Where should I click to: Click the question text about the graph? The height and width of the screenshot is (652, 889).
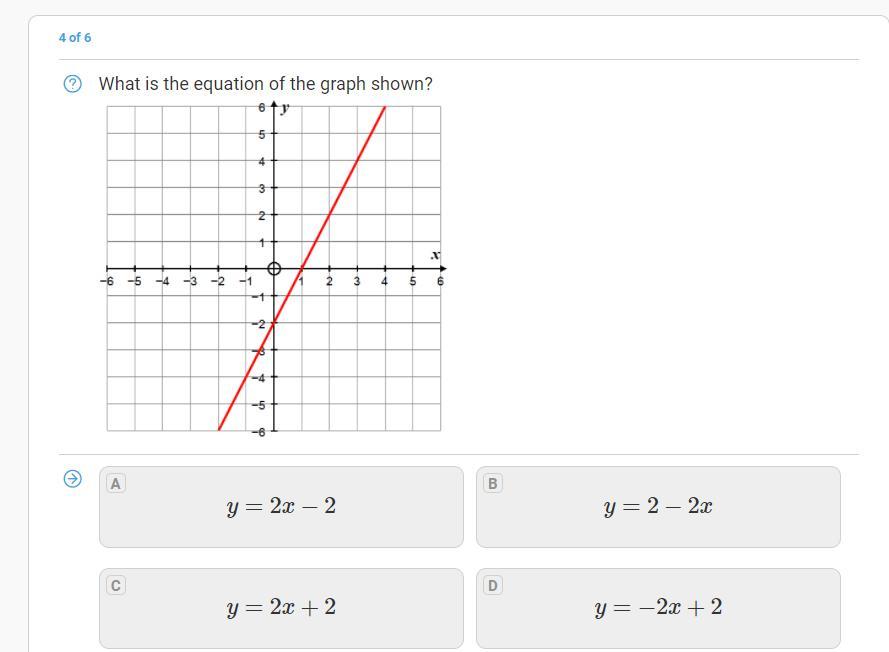pos(265,84)
